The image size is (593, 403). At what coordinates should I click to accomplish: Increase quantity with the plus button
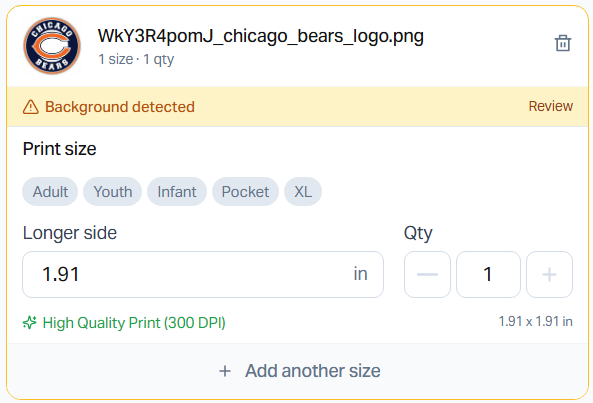click(549, 274)
